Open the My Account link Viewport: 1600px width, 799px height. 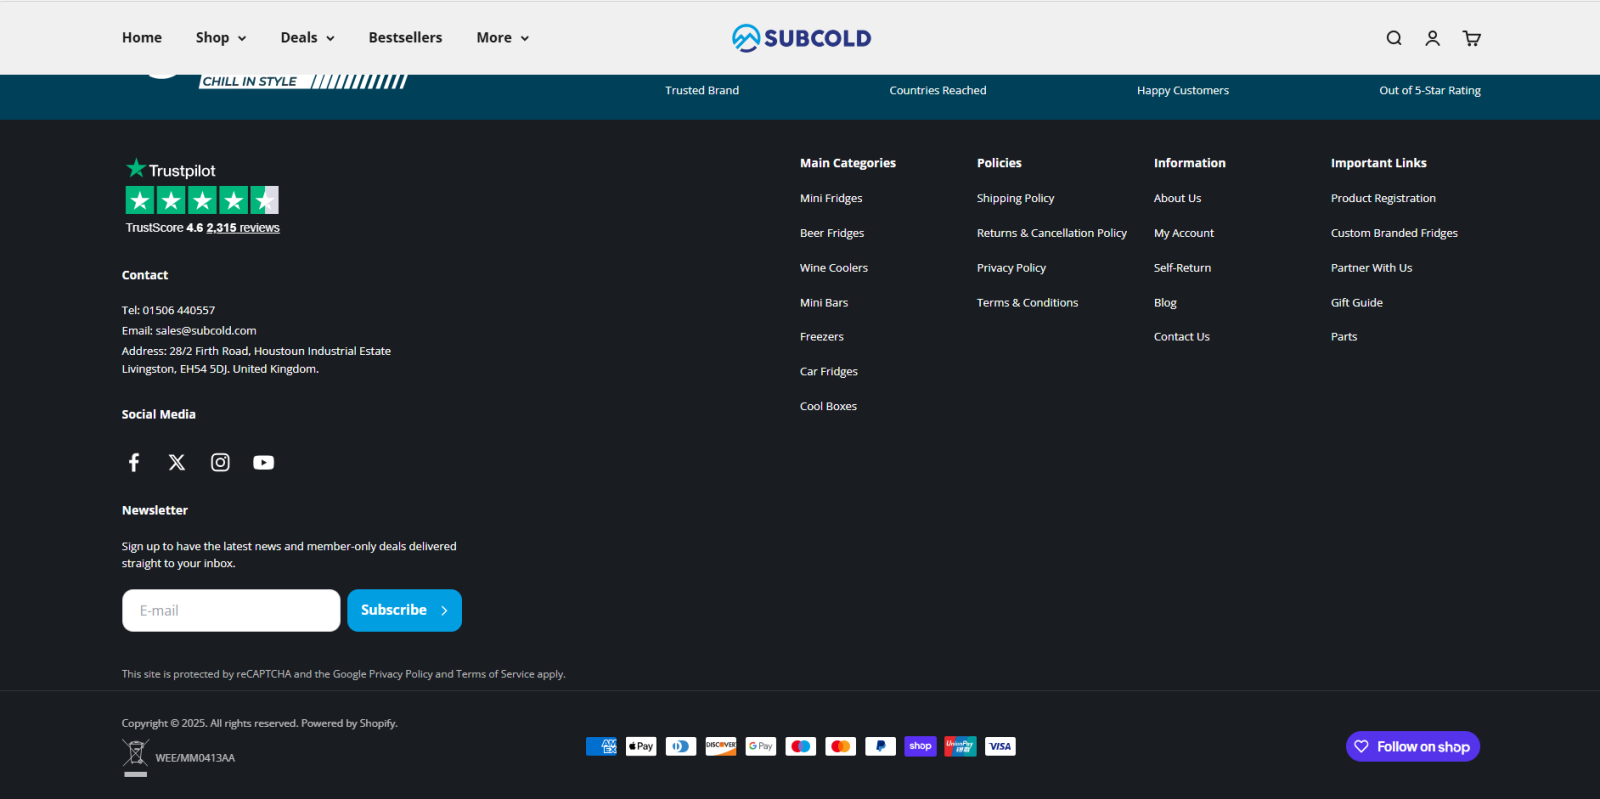pos(1184,233)
